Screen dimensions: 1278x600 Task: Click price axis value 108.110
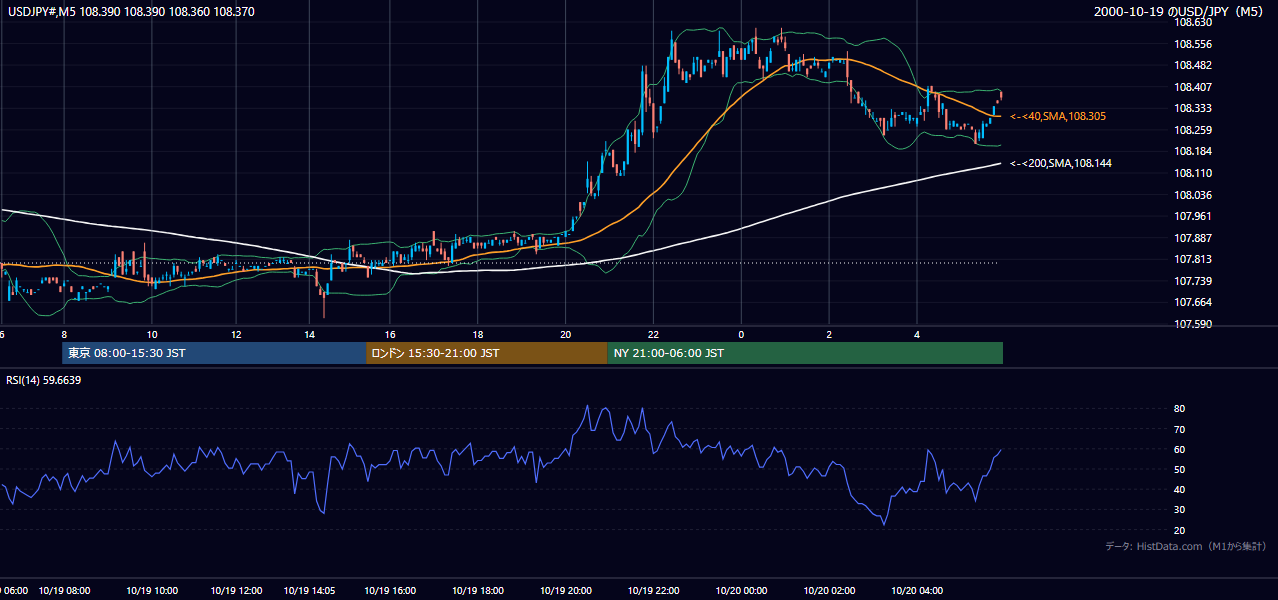click(x=1193, y=173)
